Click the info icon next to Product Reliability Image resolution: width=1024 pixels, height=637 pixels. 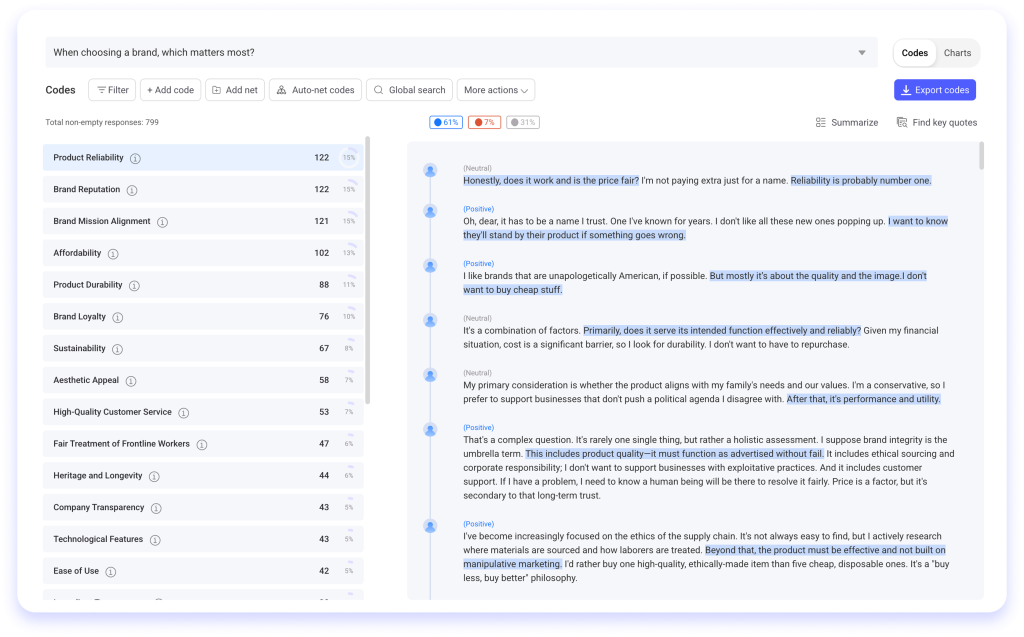click(135, 158)
